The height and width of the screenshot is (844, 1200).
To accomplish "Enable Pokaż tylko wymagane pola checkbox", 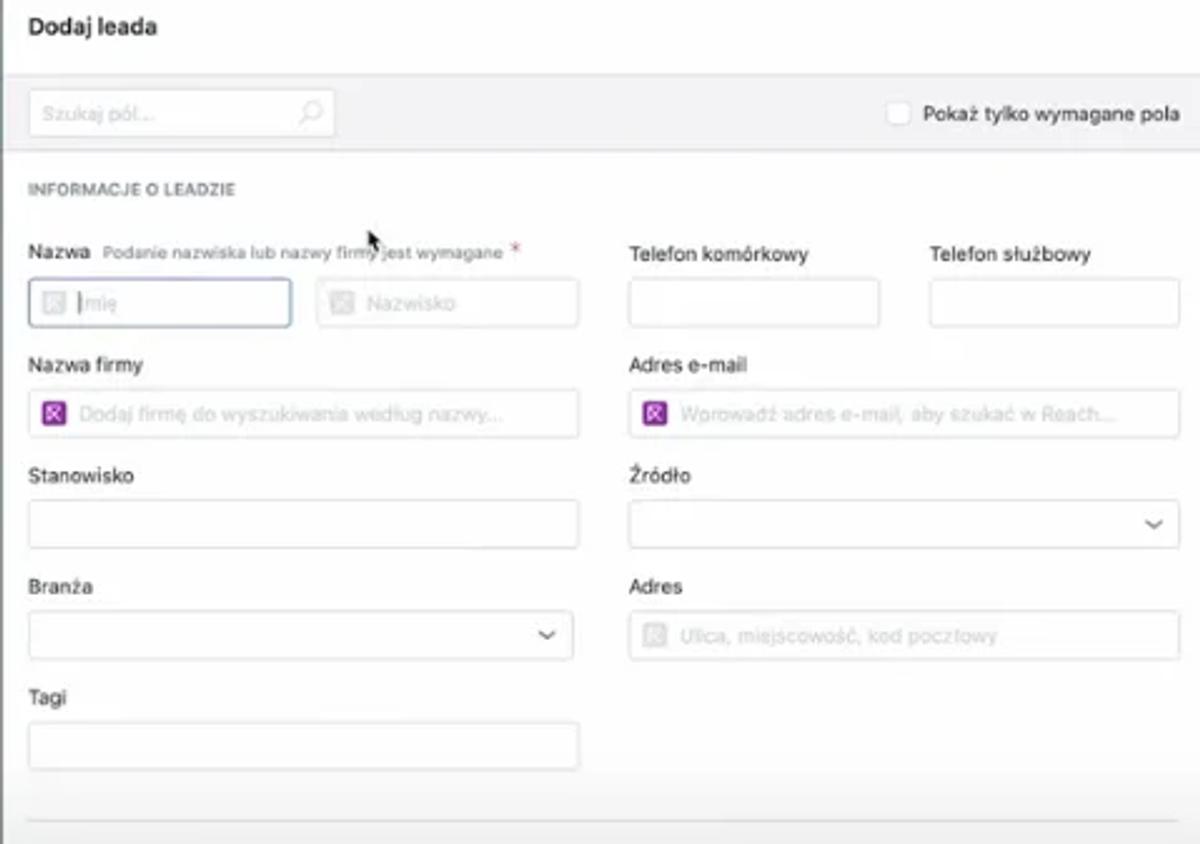I will pyautogui.click(x=898, y=114).
